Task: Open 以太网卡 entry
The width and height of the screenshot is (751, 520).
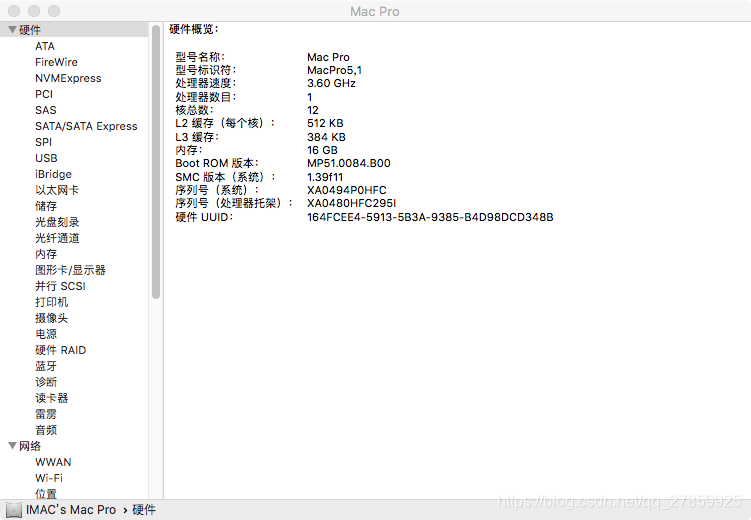Action: coord(57,190)
